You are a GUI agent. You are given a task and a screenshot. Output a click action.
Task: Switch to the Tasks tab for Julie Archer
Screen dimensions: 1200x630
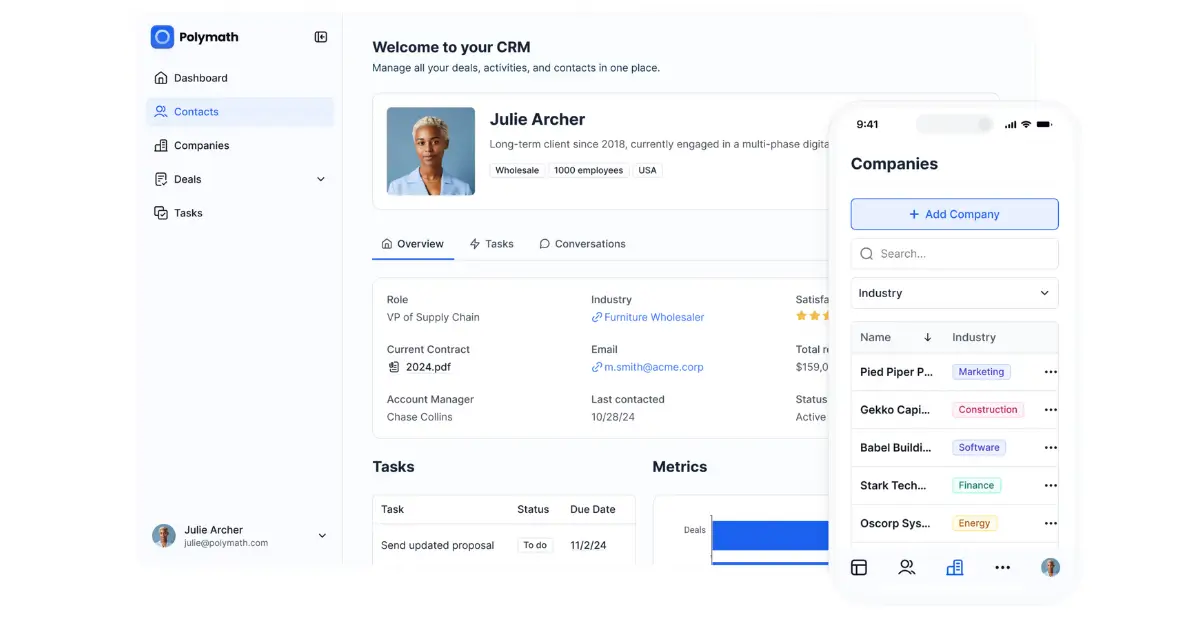pyautogui.click(x=491, y=243)
